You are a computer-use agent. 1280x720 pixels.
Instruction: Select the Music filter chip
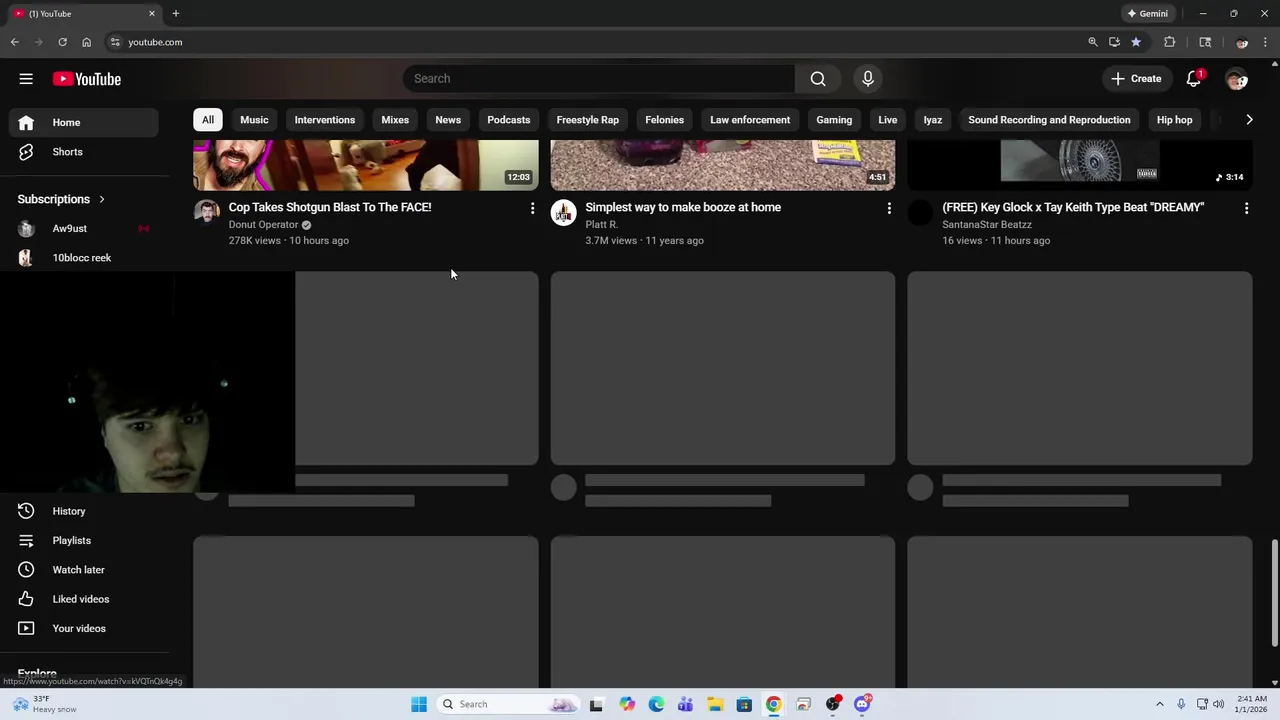254,120
